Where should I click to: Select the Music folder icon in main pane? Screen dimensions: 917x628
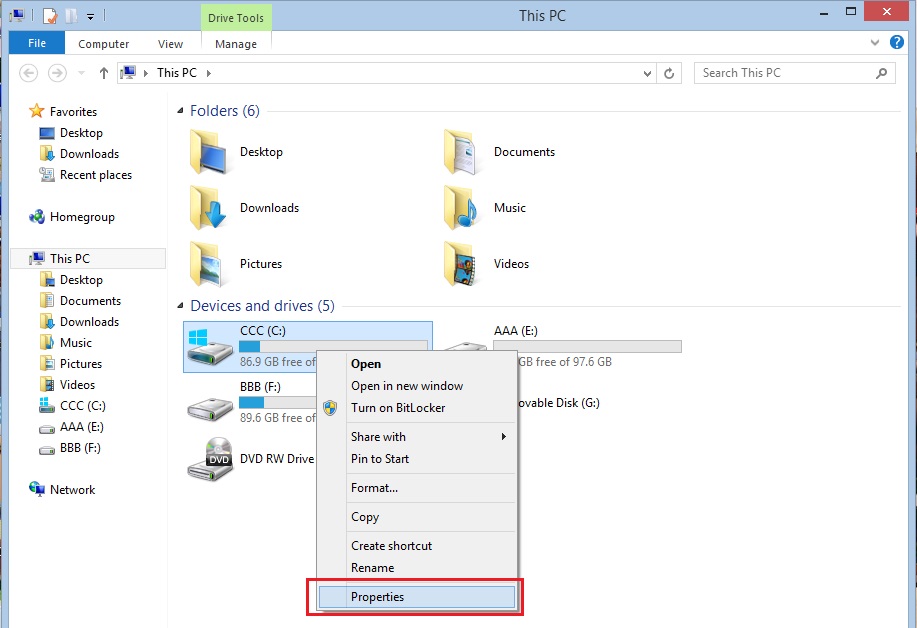pyautogui.click(x=463, y=208)
